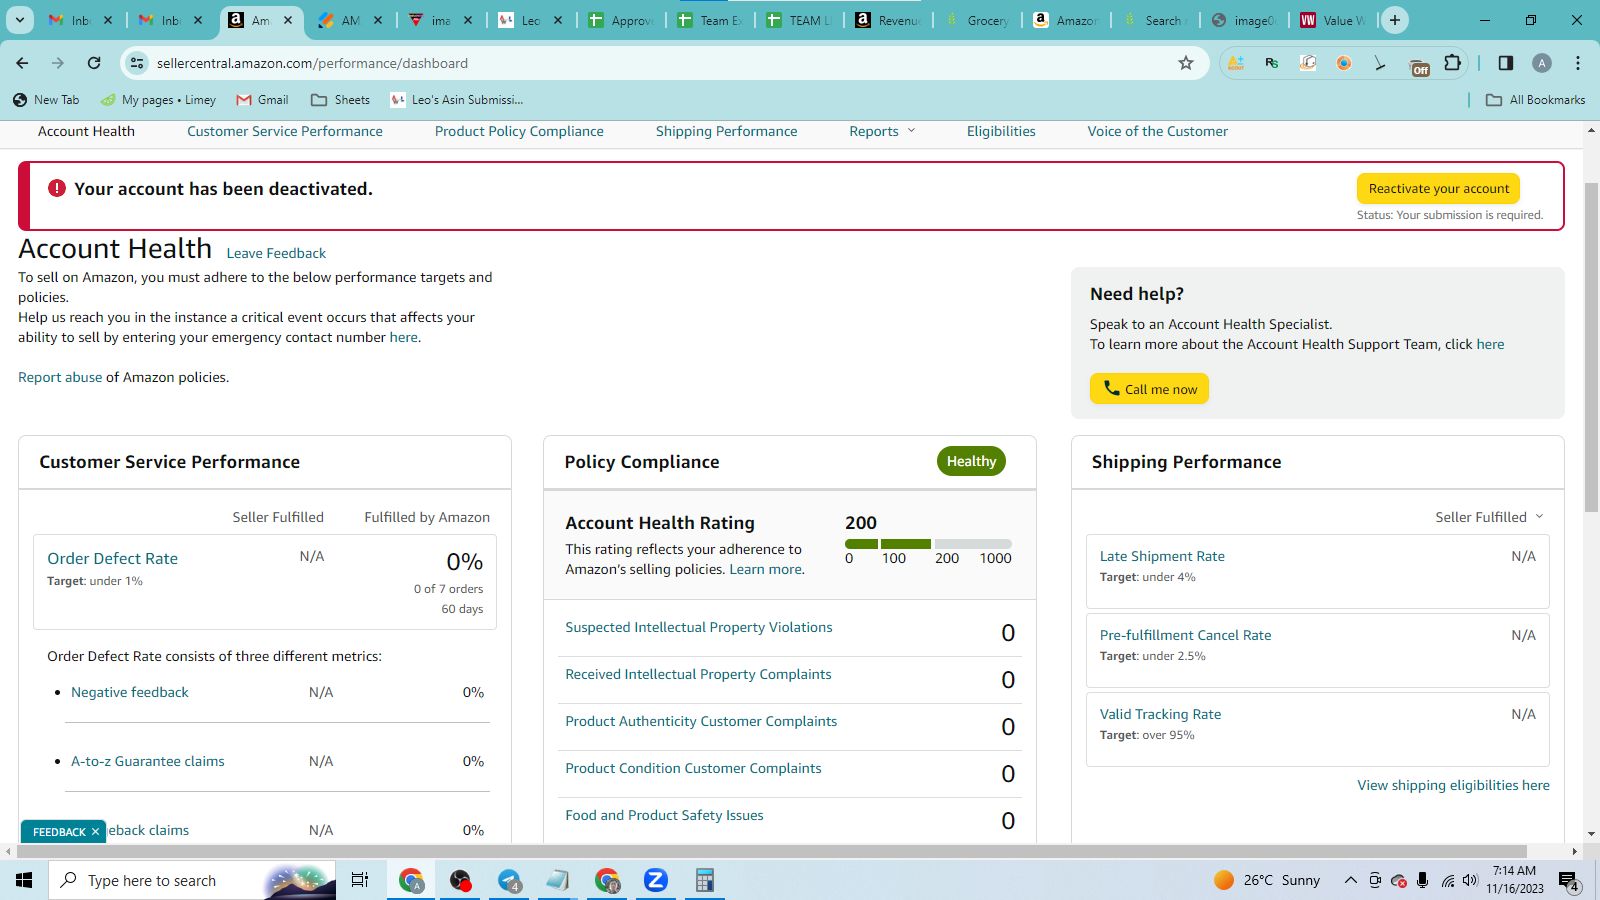Screen dimensions: 1600x900
Task: Click Reactivate your account button
Action: (1439, 188)
